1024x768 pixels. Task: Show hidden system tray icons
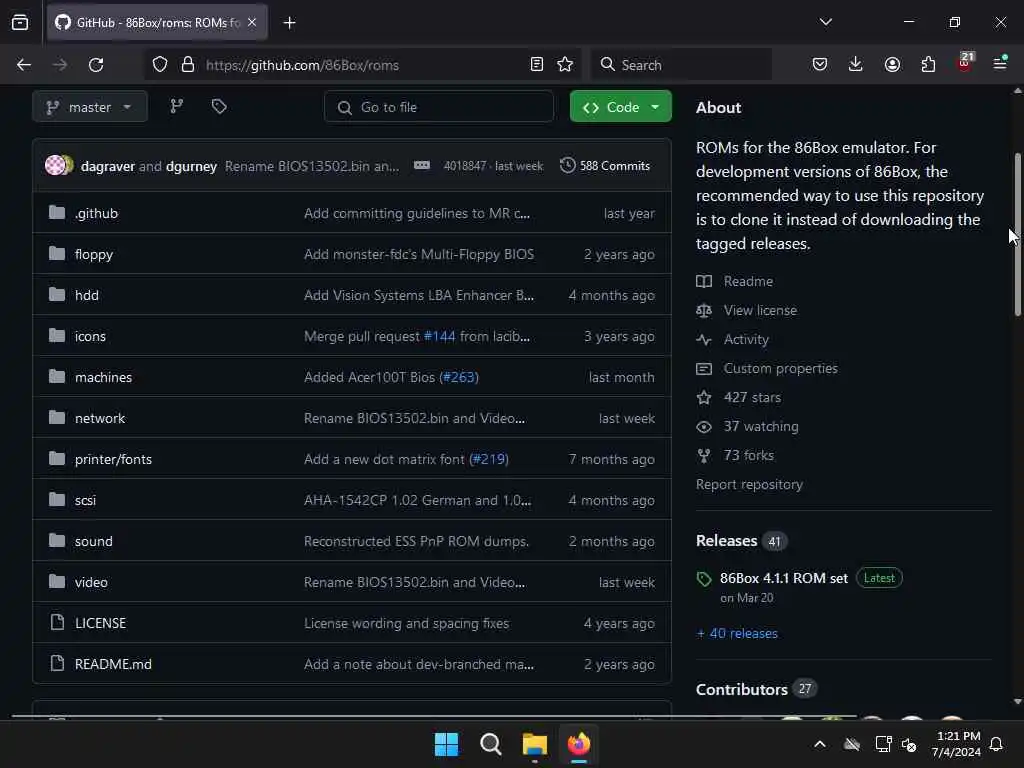point(820,744)
